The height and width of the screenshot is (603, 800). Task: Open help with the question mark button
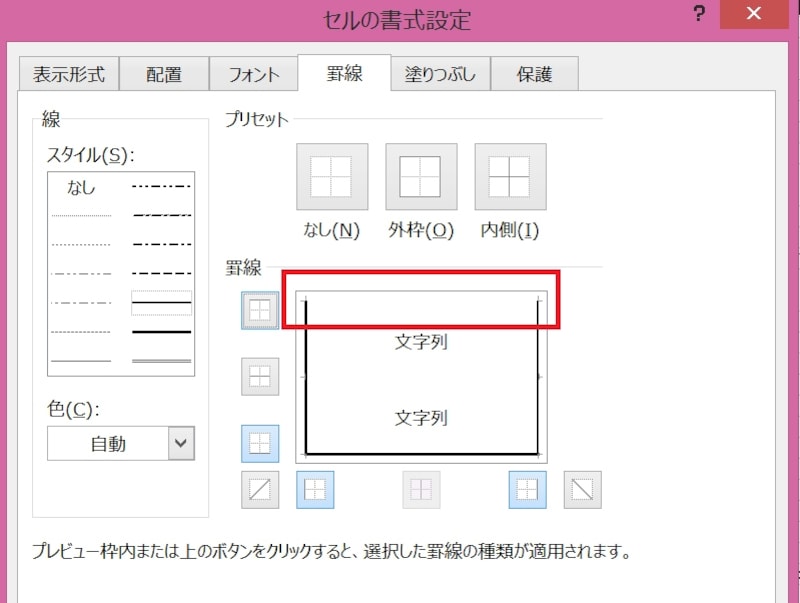point(699,16)
